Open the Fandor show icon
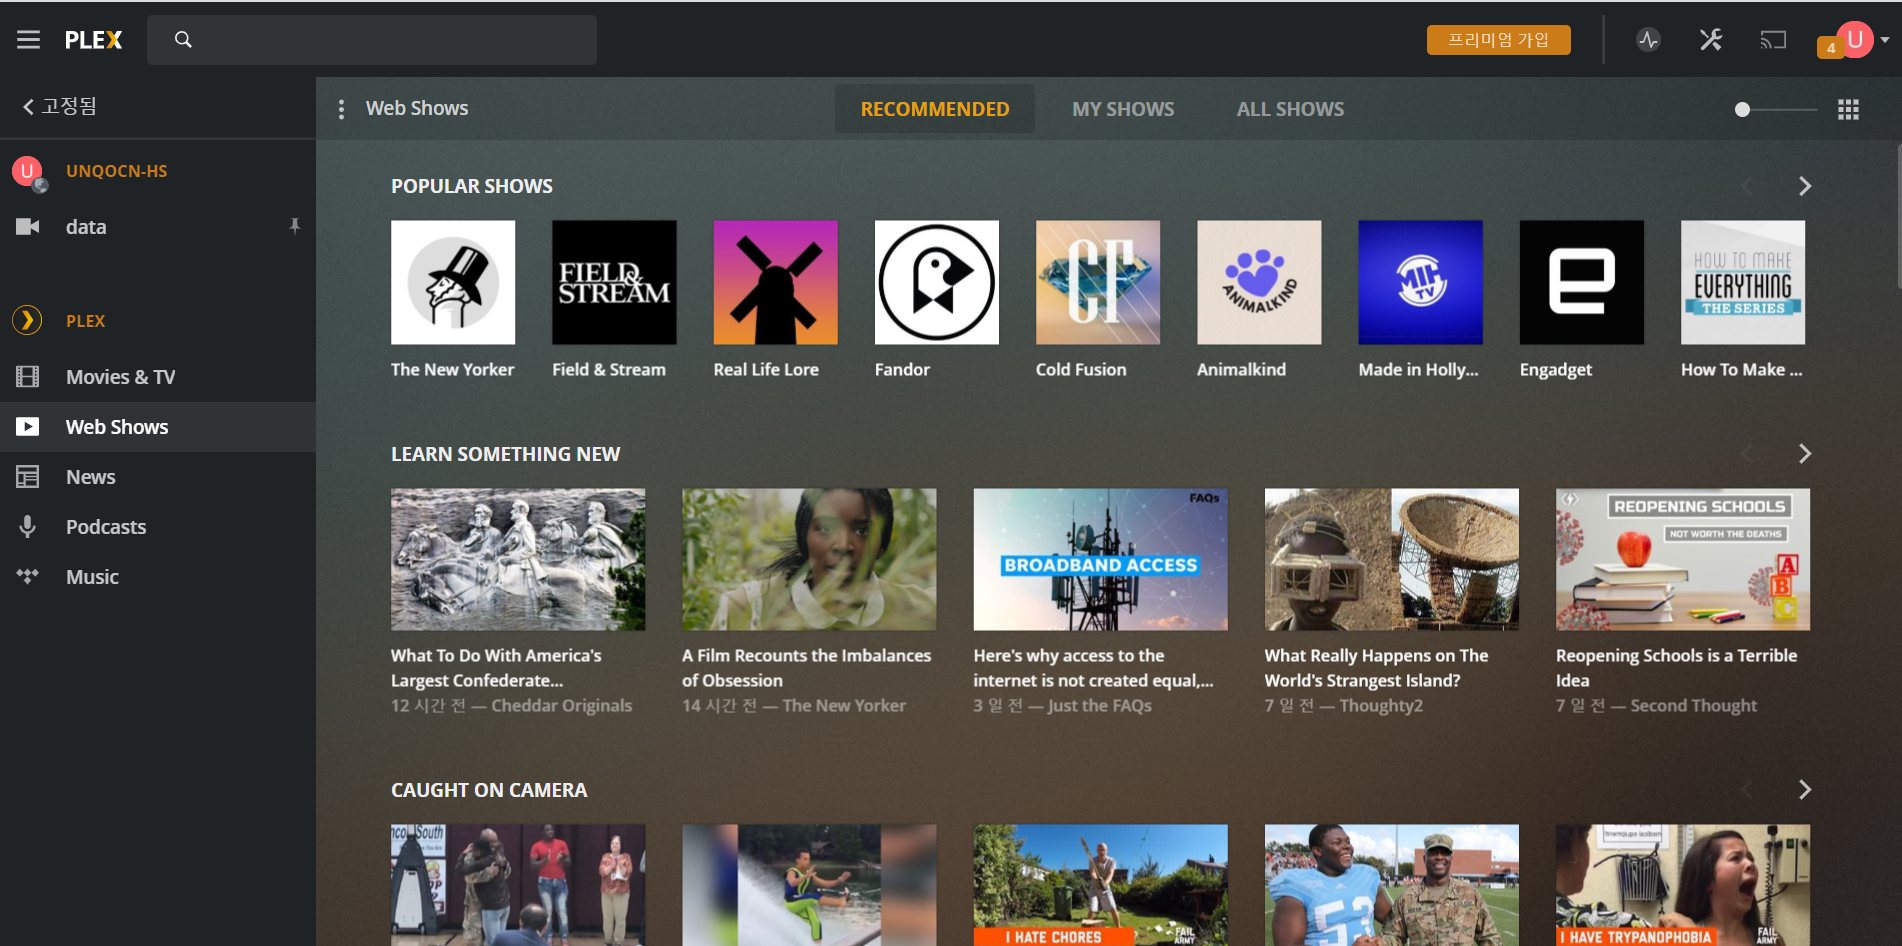Viewport: 1902px width, 946px height. click(x=936, y=282)
